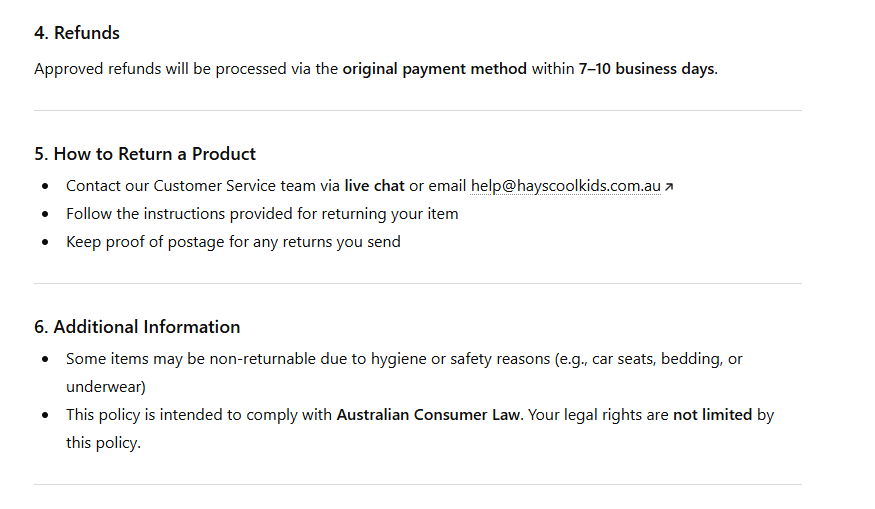Click the '6. Additional Information' heading

pyautogui.click(x=137, y=327)
